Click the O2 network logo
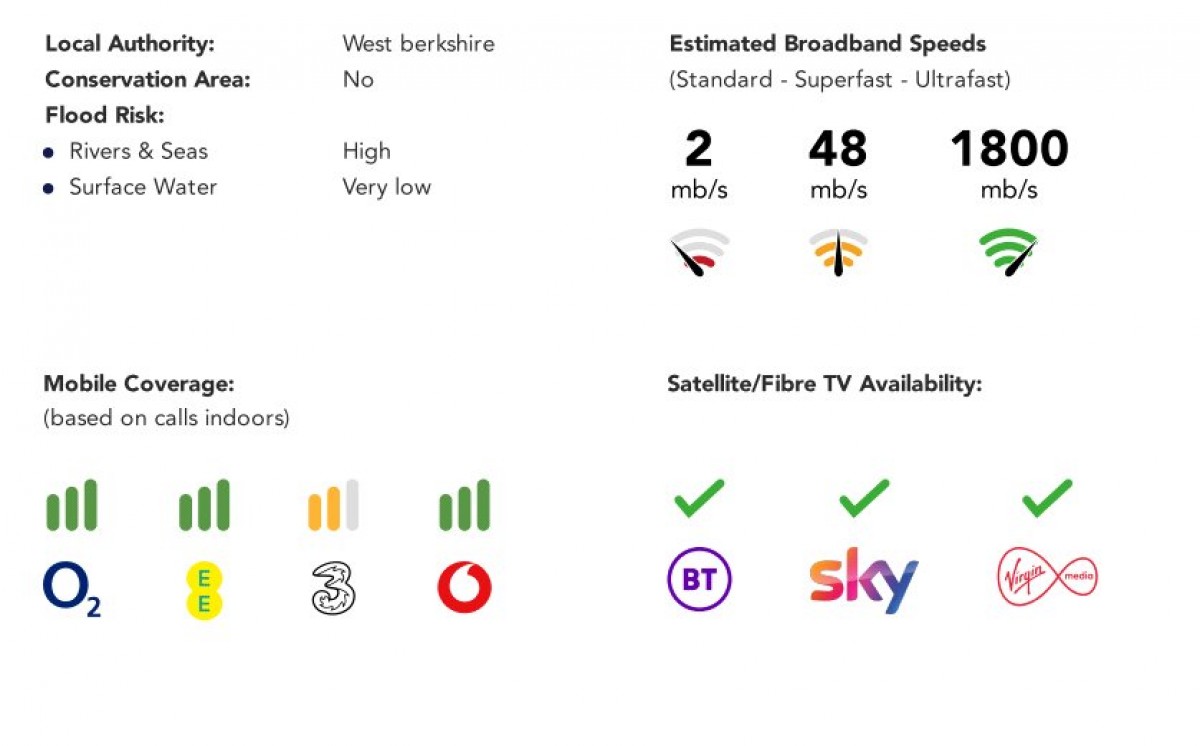This screenshot has width=1200, height=746. point(71,588)
